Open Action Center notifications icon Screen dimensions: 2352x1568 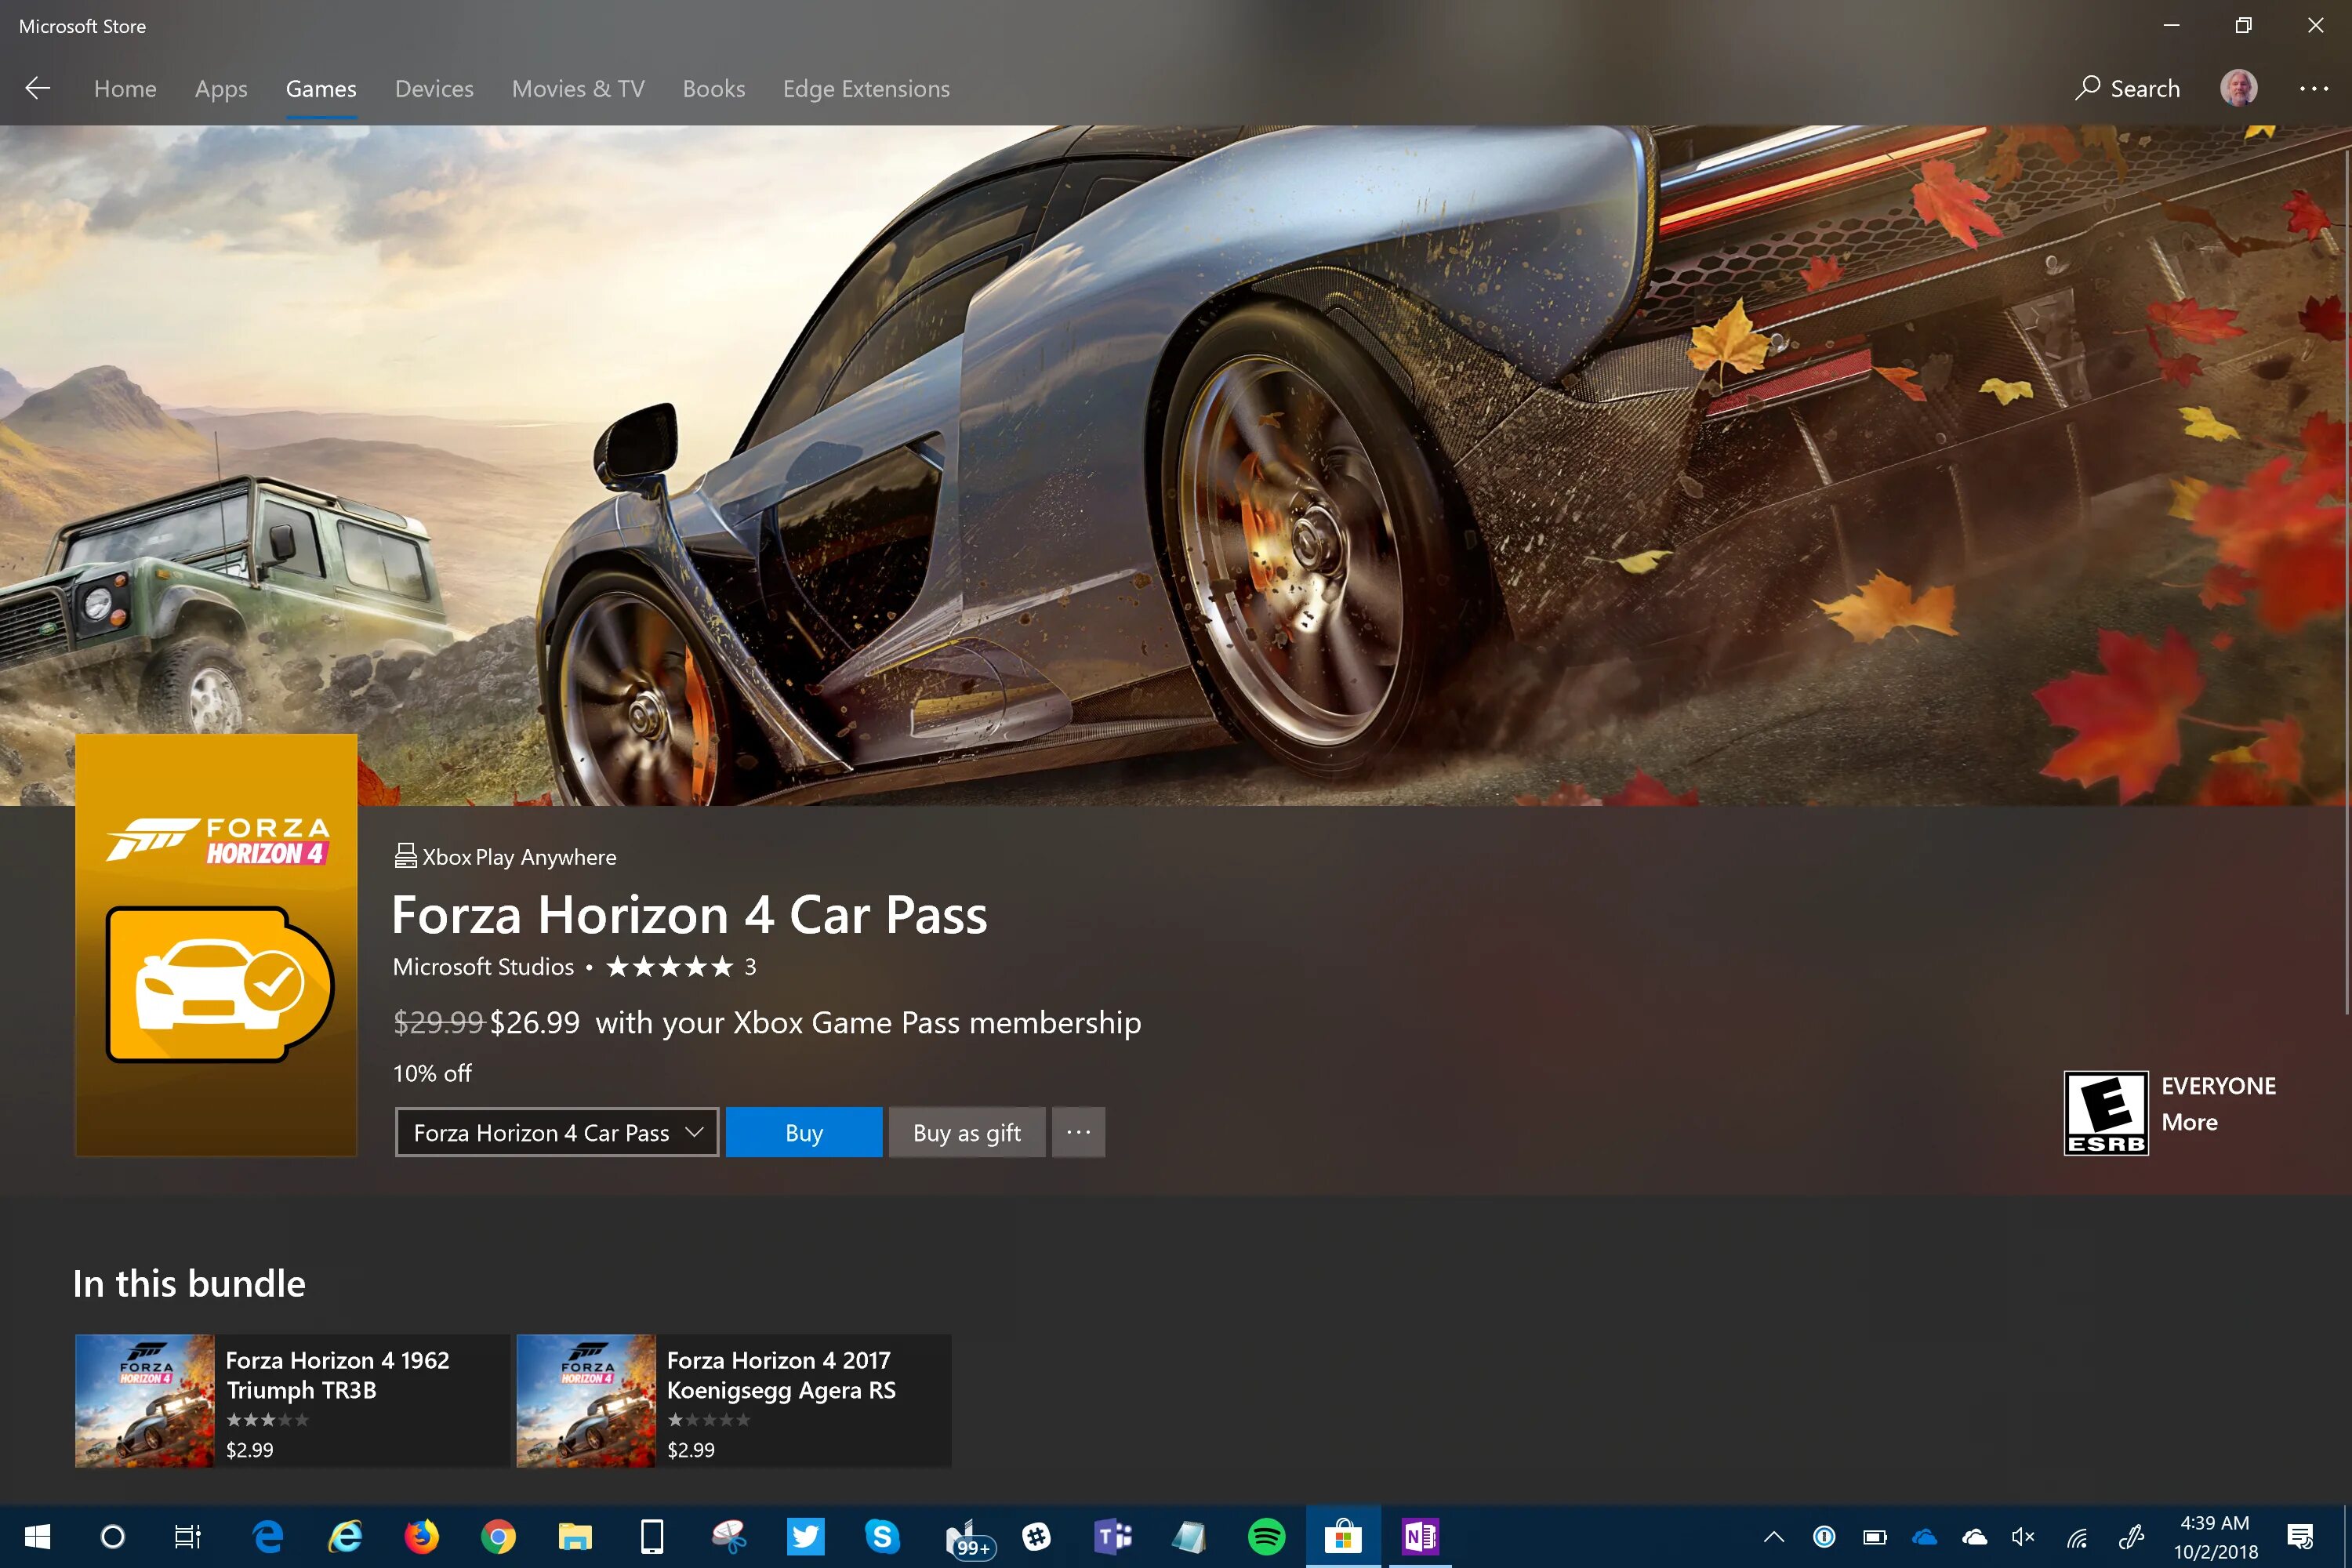(x=2300, y=1536)
